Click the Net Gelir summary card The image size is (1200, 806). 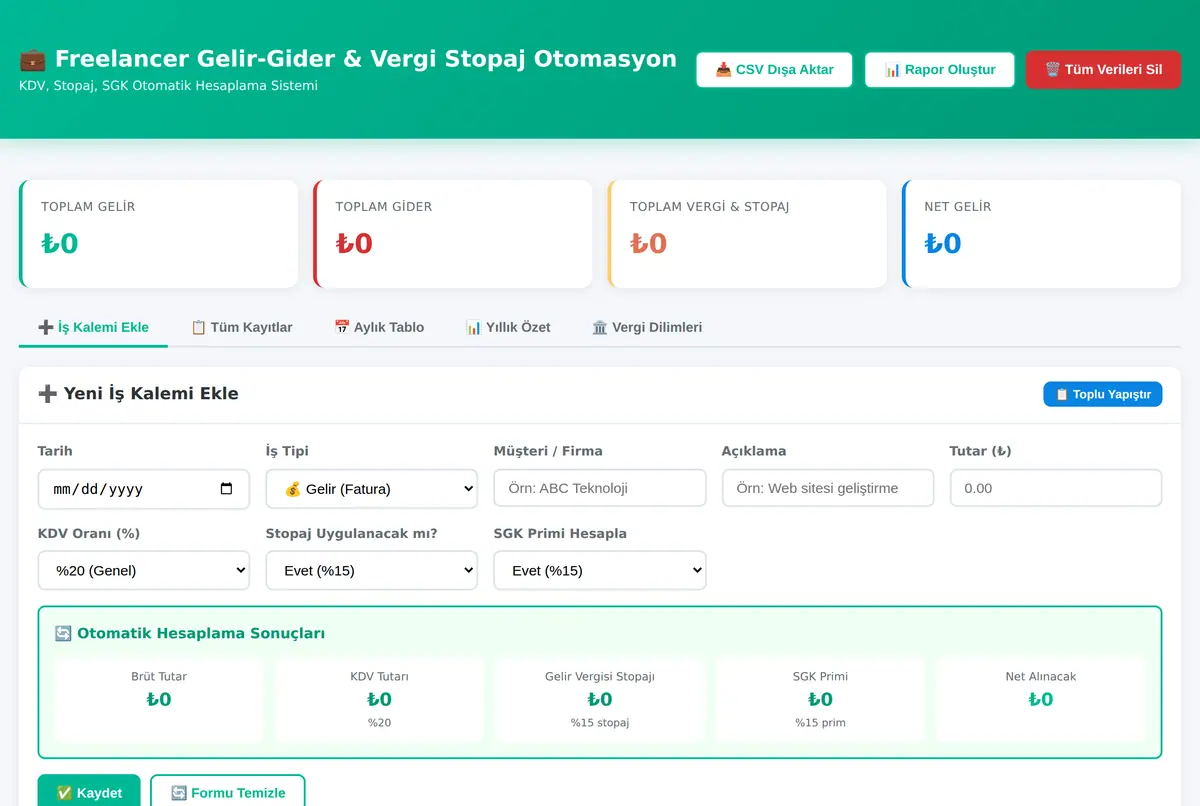pos(1041,234)
